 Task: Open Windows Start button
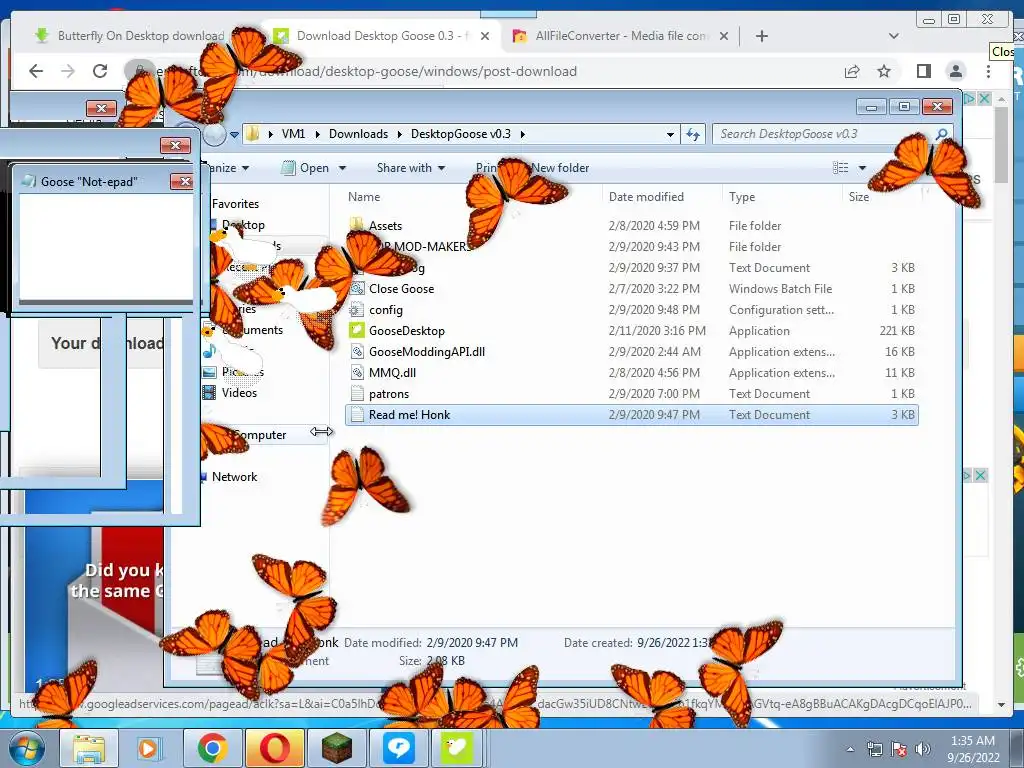[x=25, y=748]
